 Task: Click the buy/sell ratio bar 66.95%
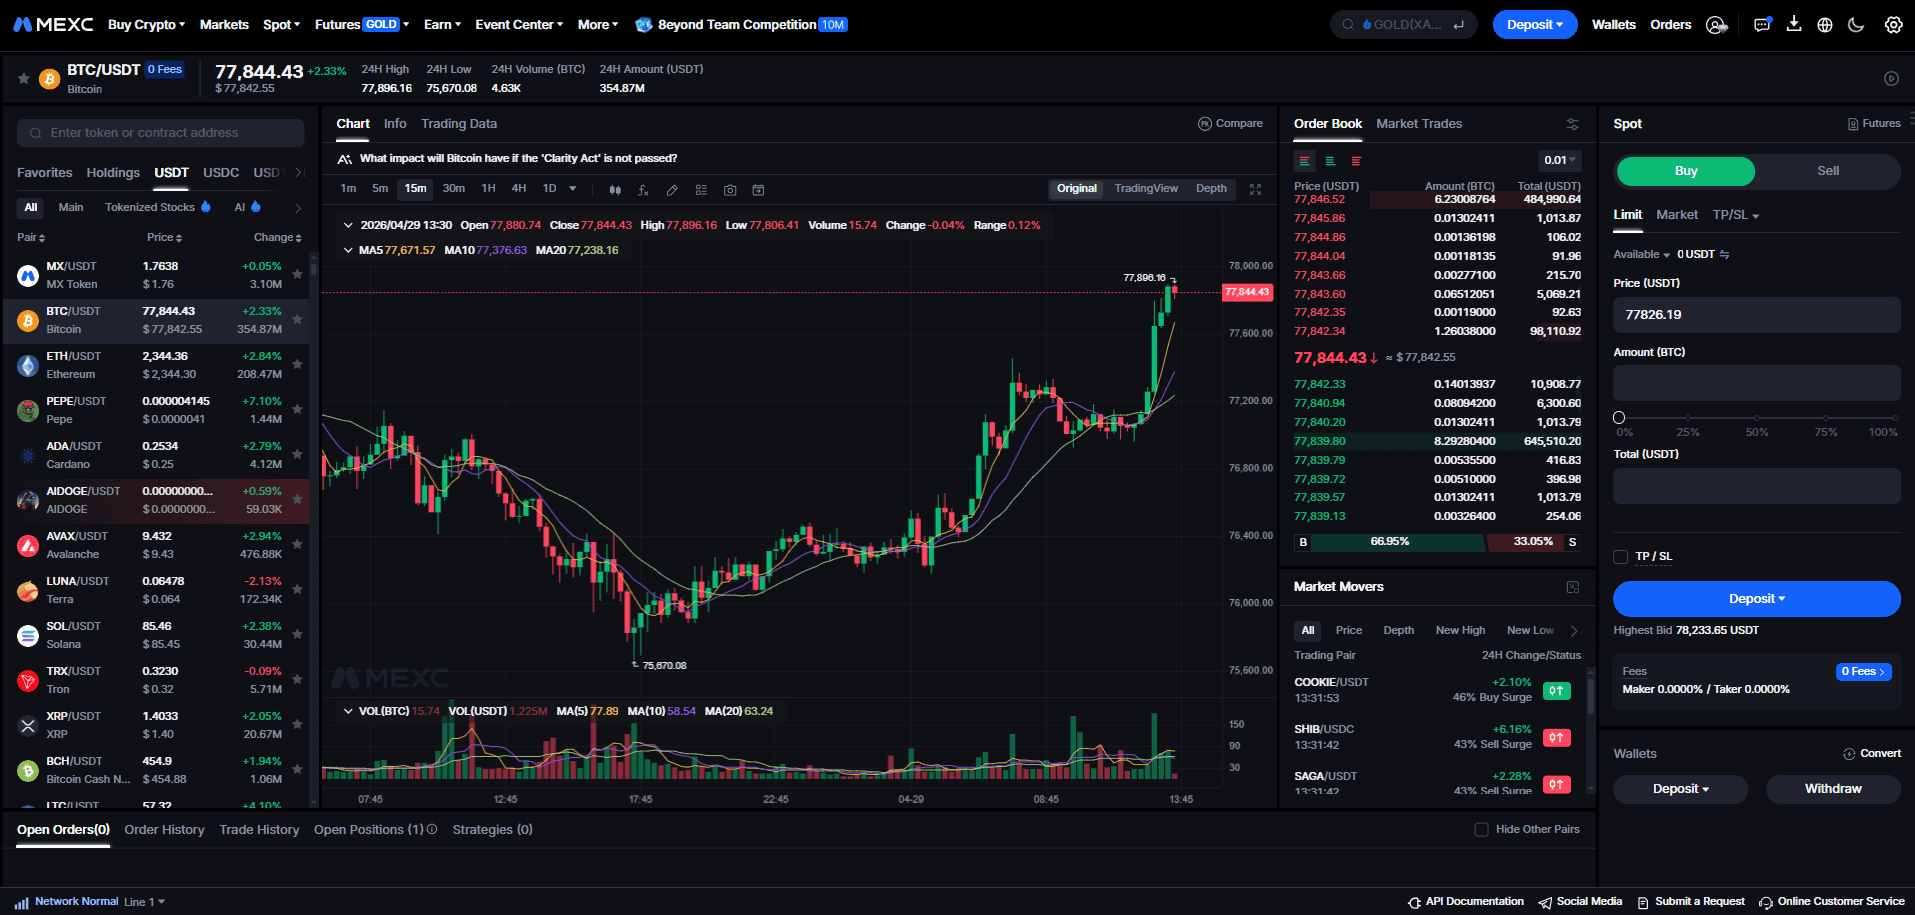pyautogui.click(x=1389, y=542)
